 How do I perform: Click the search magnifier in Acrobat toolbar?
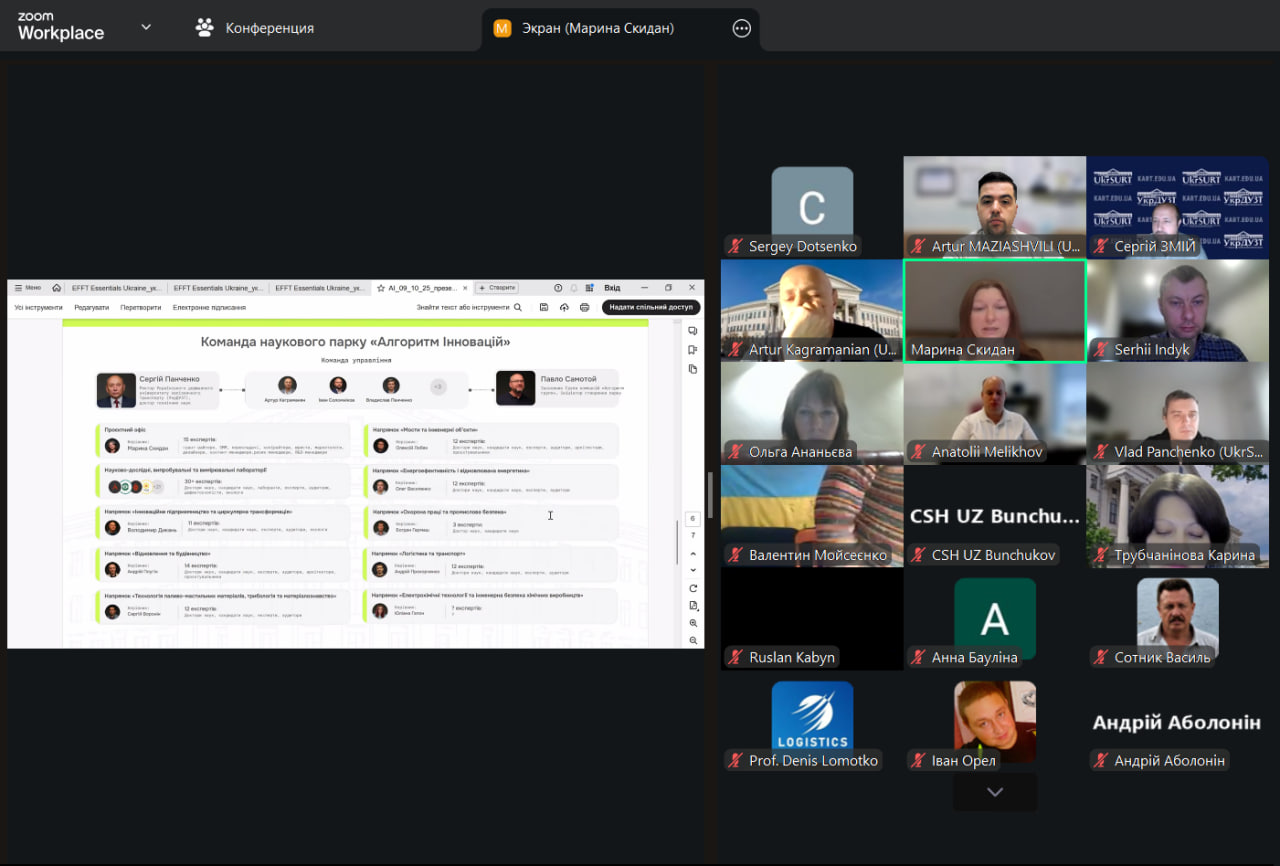click(x=517, y=307)
